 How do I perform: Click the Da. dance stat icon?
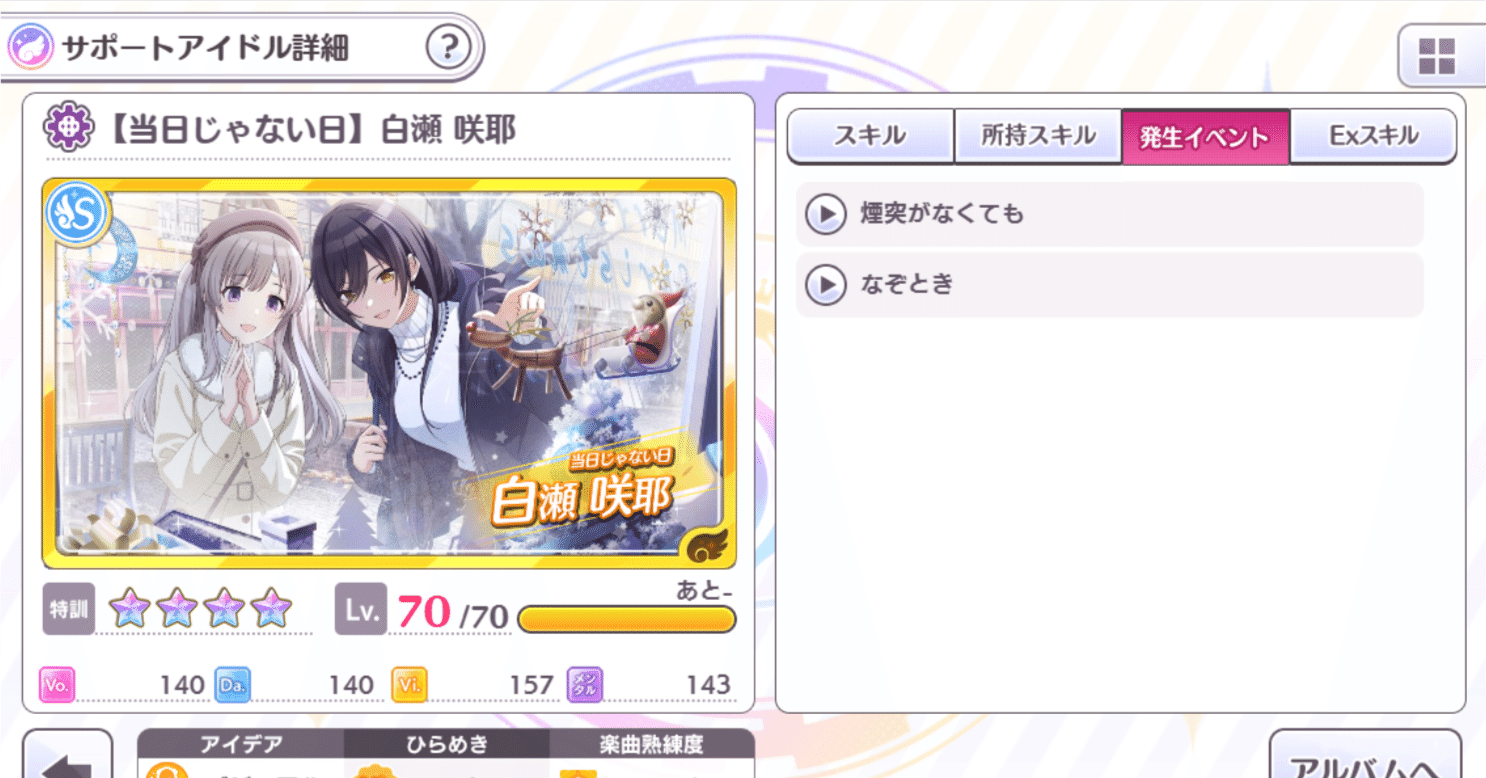(x=232, y=685)
